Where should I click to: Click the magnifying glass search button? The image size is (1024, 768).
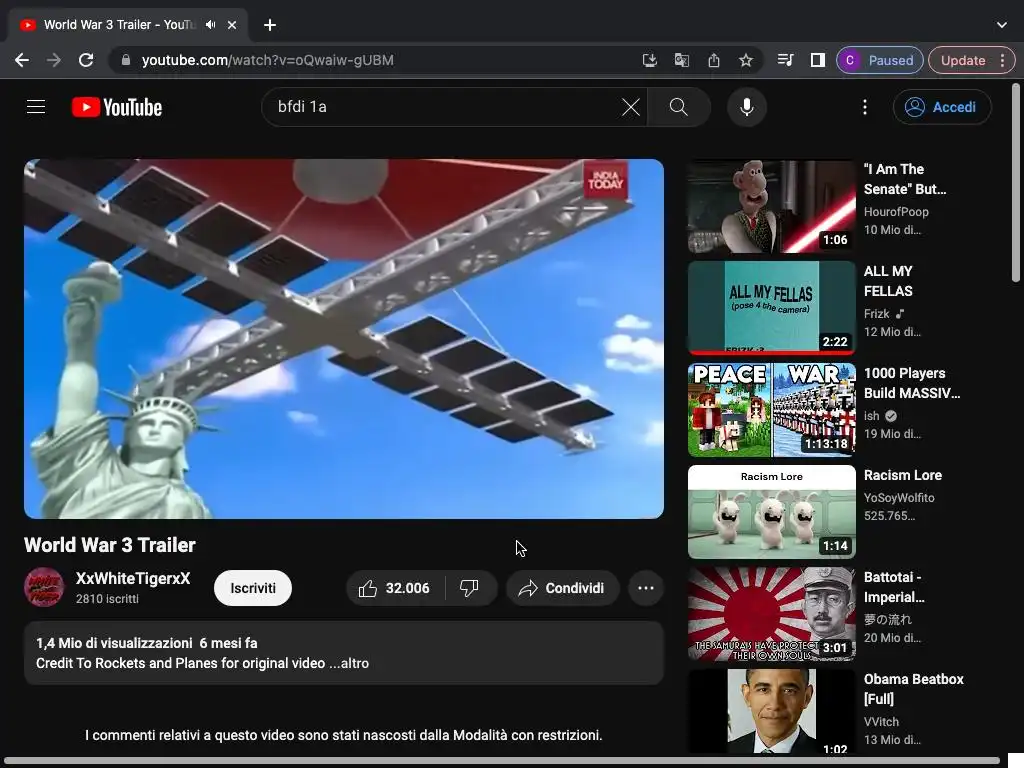(x=679, y=107)
